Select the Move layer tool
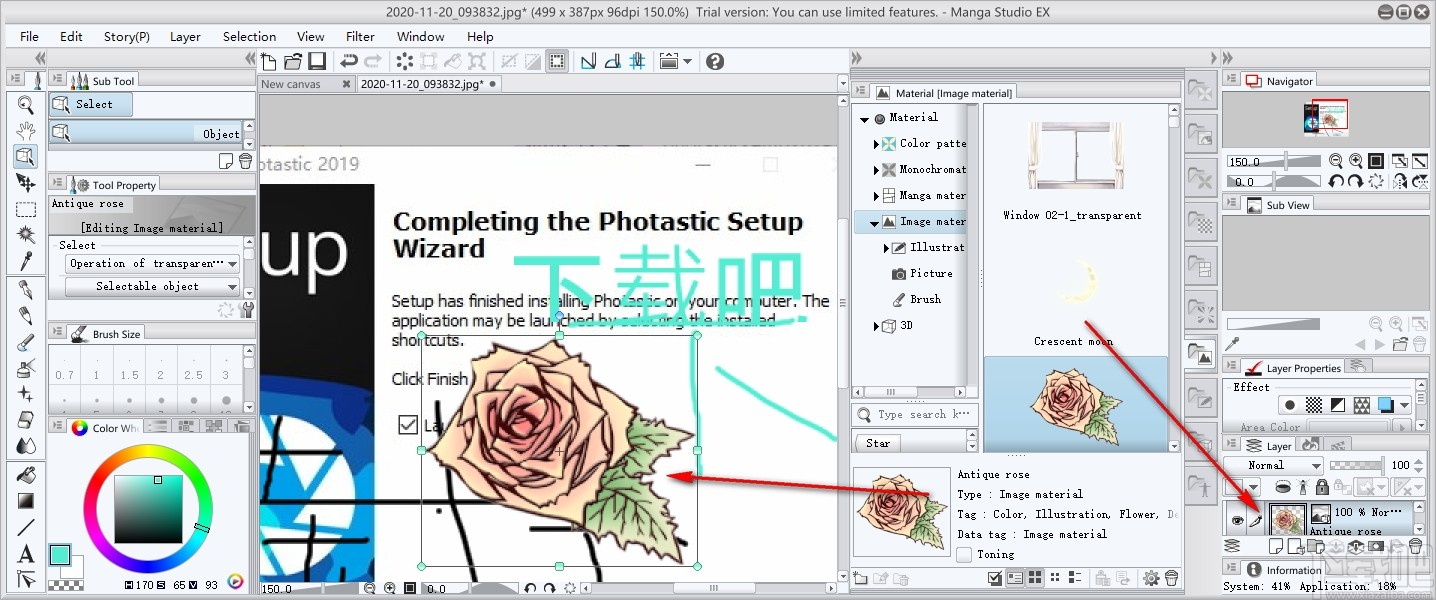Image resolution: width=1436 pixels, height=600 pixels. click(x=26, y=183)
